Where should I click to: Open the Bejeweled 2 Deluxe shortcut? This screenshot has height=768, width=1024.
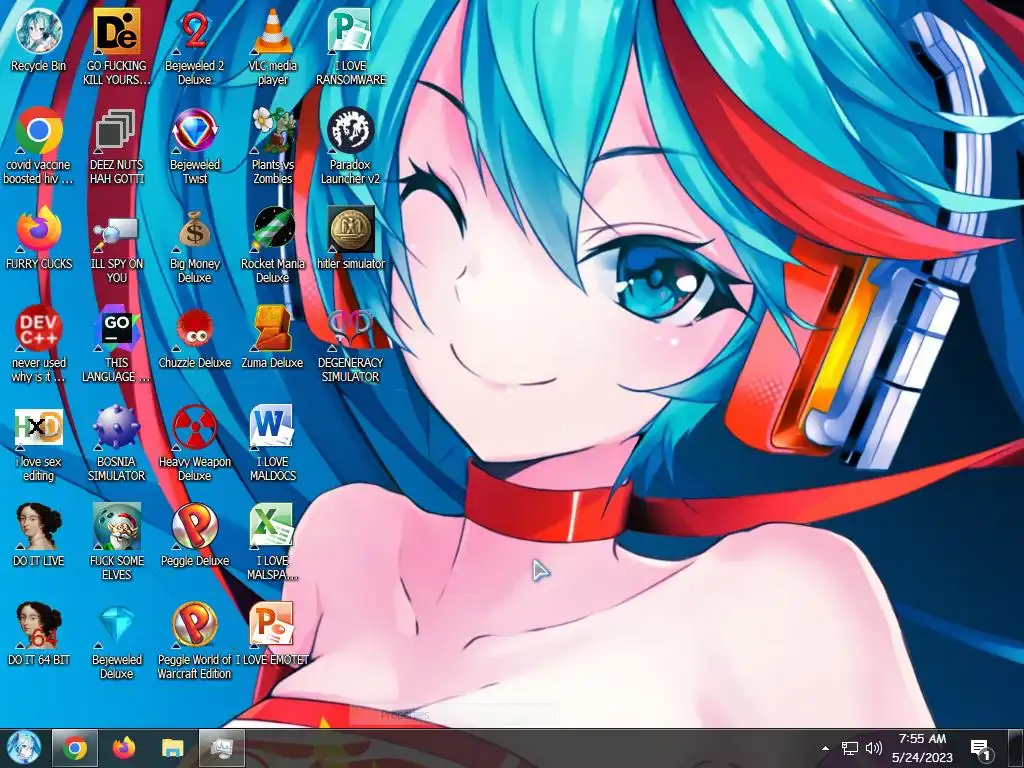tap(195, 46)
